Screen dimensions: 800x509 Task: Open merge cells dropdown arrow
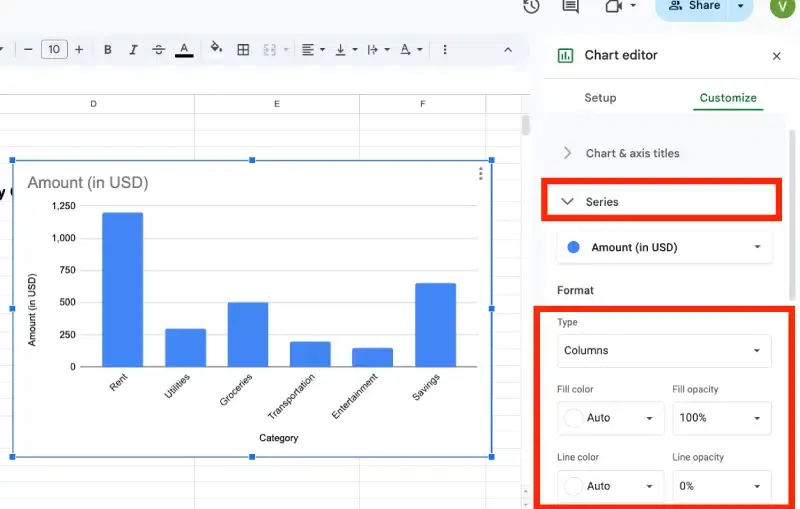pos(286,49)
